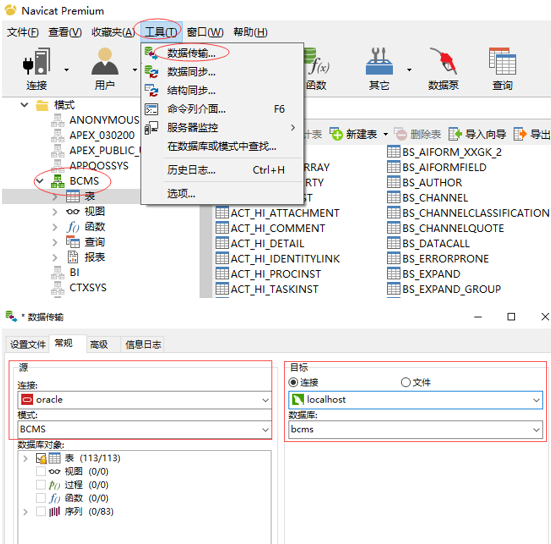Click the 导出 export wizard icon
The width and height of the screenshot is (551, 544).
[x=520, y=134]
